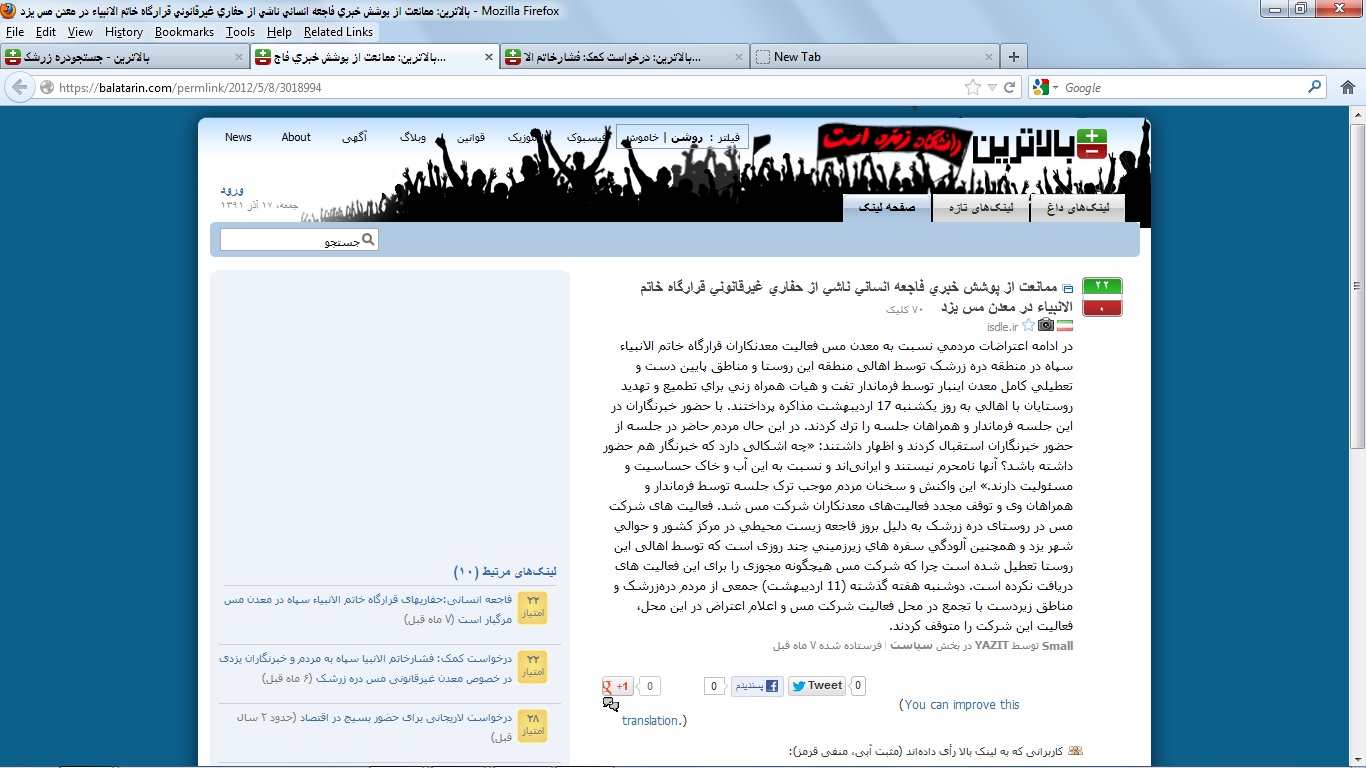The height and width of the screenshot is (768, 1366).
Task: Click the Balatarin plus-minus logo icon
Action: 1091,144
